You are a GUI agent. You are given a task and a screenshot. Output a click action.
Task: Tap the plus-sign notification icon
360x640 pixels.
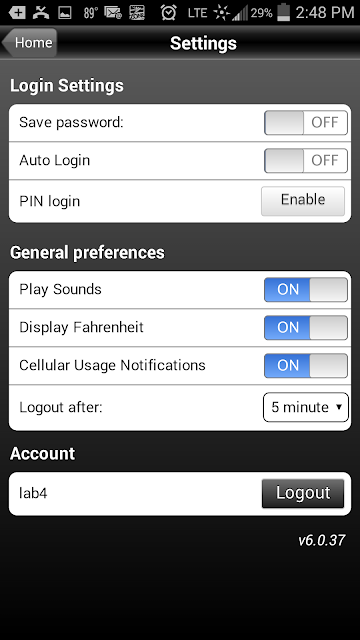pos(16,13)
